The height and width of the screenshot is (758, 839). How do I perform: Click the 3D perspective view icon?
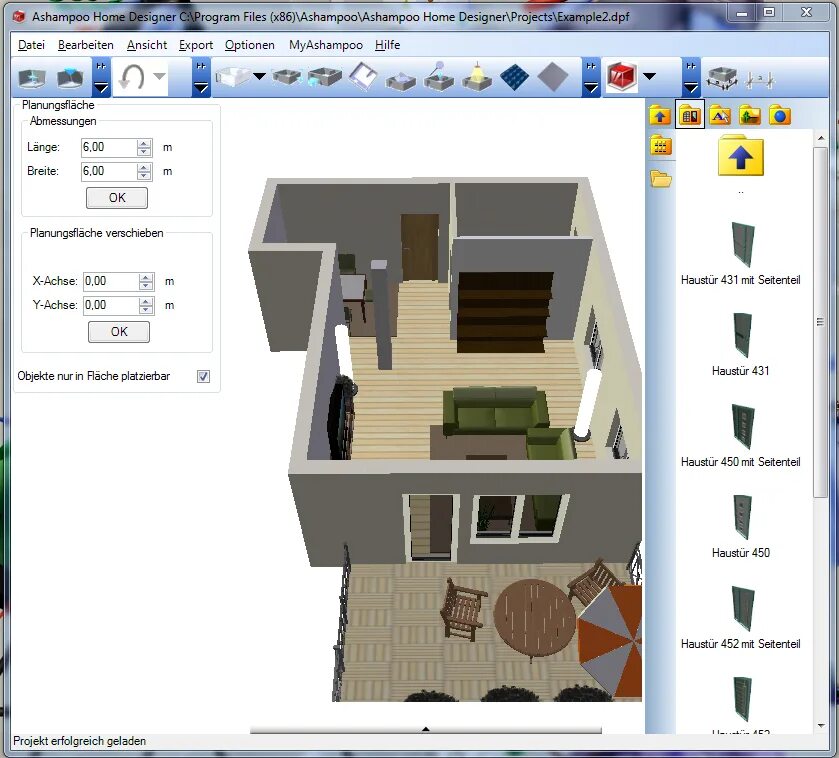pyautogui.click(x=70, y=78)
